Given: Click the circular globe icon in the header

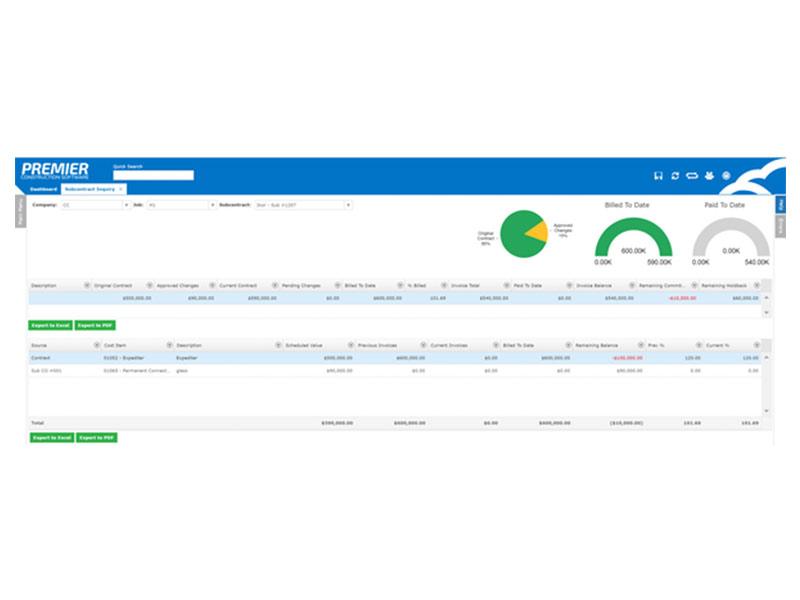Looking at the screenshot, I should (726, 176).
